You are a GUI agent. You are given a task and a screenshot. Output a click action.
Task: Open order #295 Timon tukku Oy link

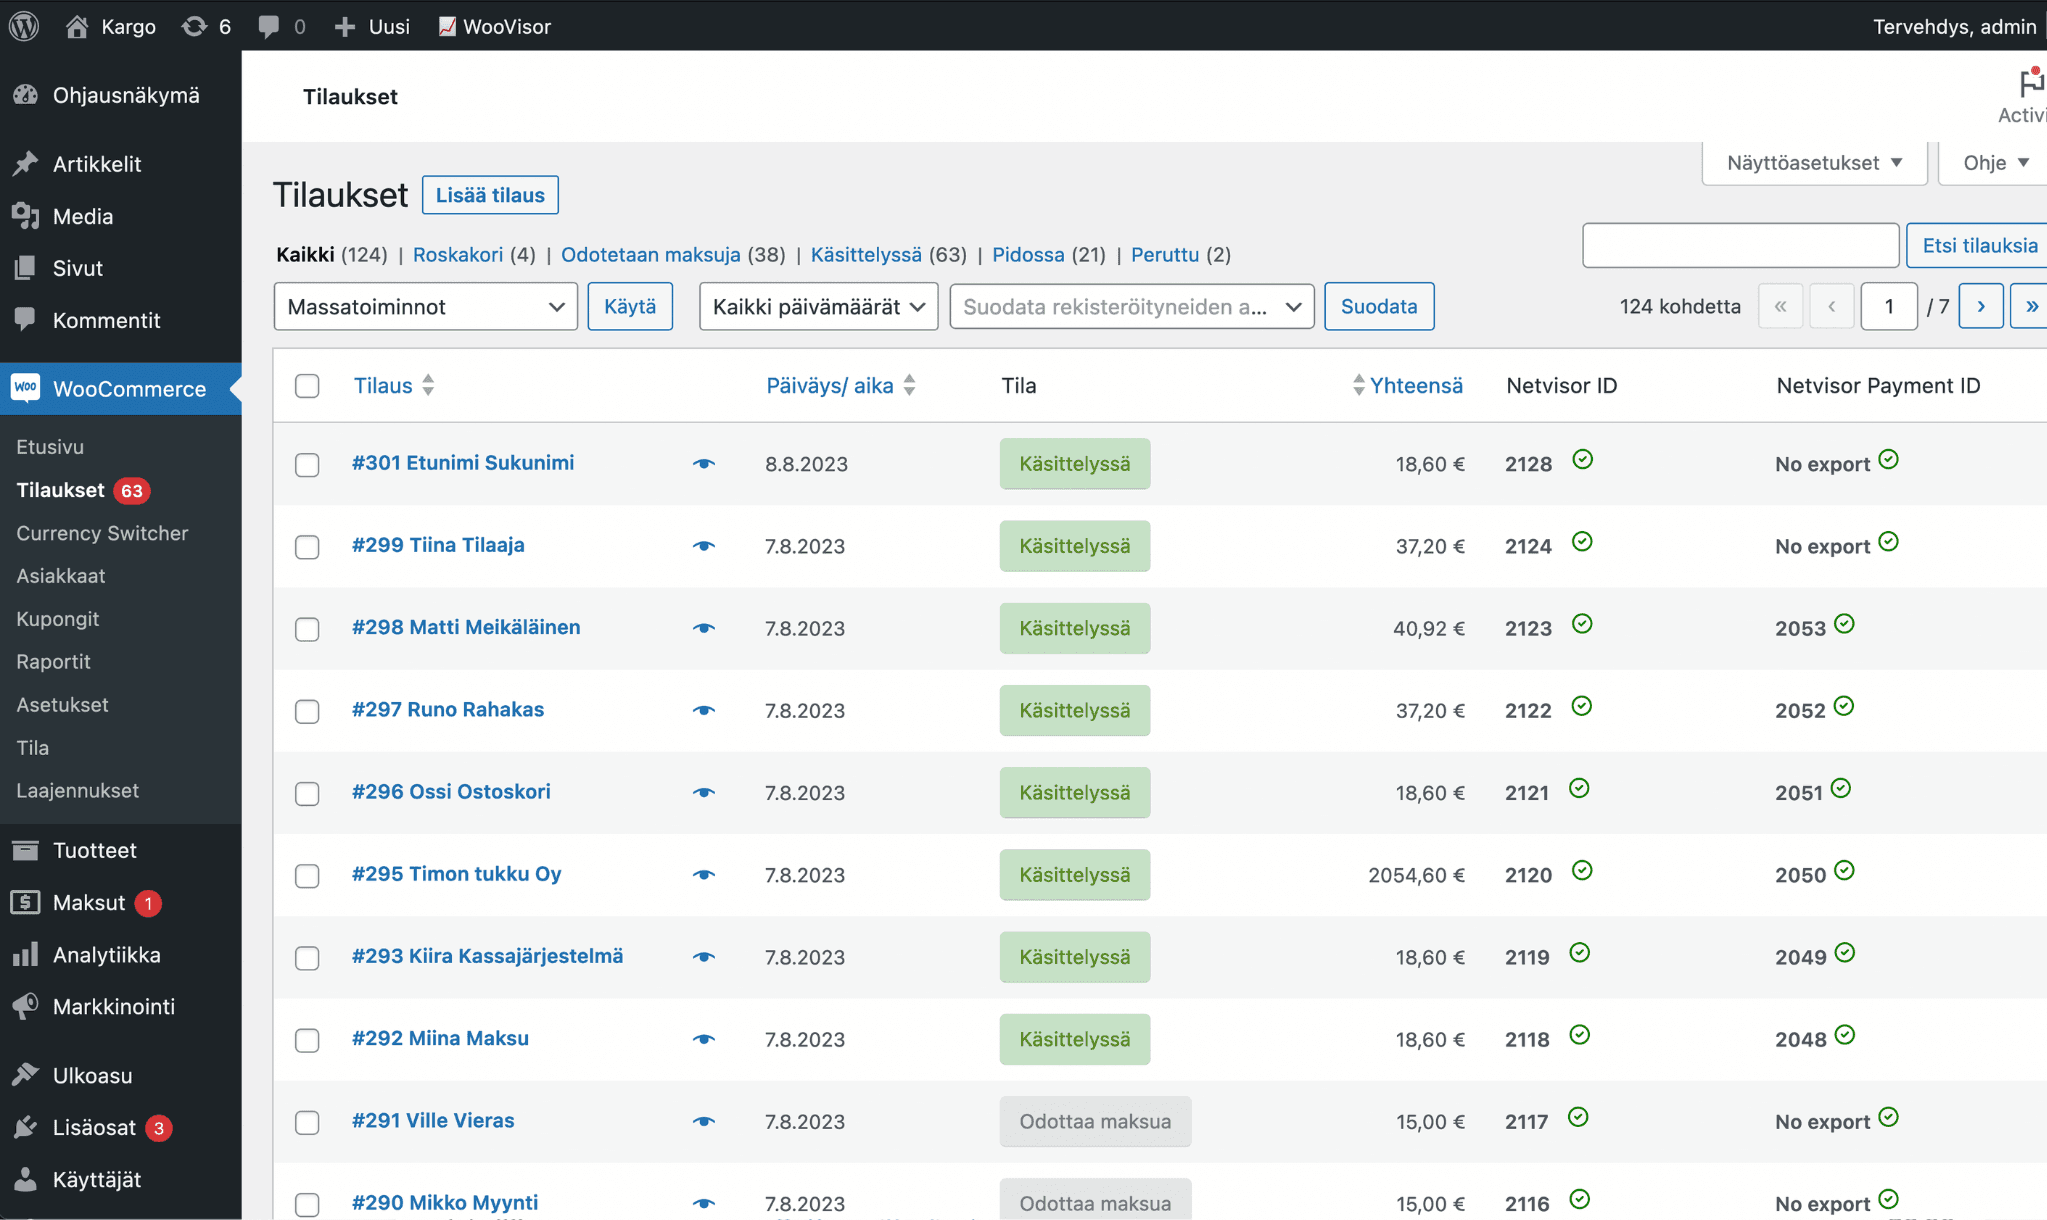pos(456,874)
